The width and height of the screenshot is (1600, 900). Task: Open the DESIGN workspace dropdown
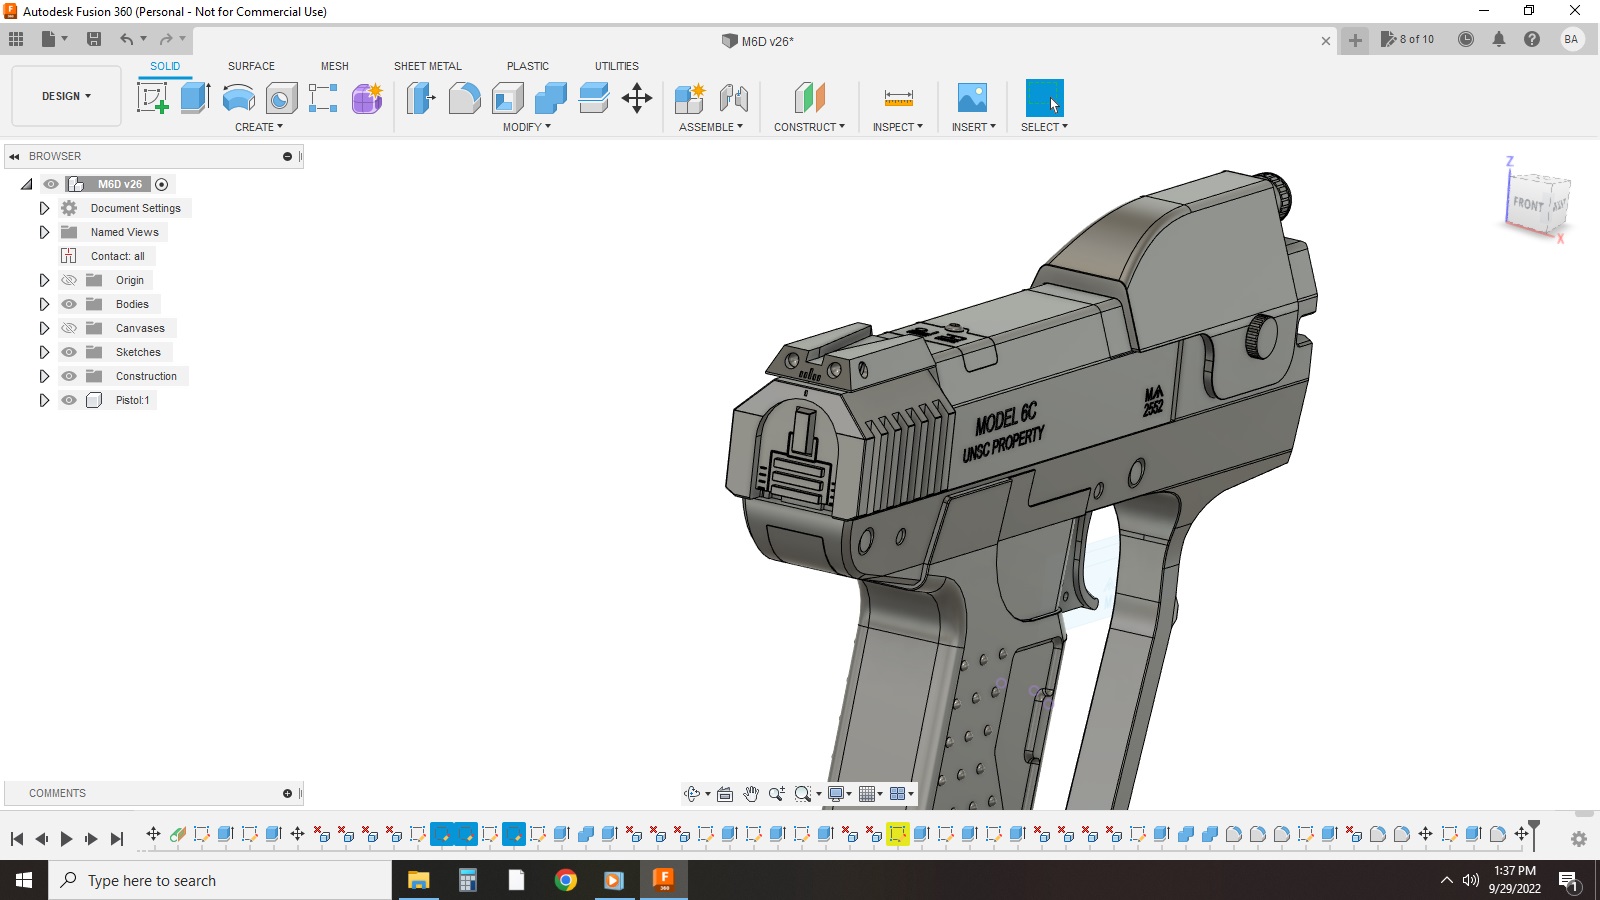click(x=66, y=96)
